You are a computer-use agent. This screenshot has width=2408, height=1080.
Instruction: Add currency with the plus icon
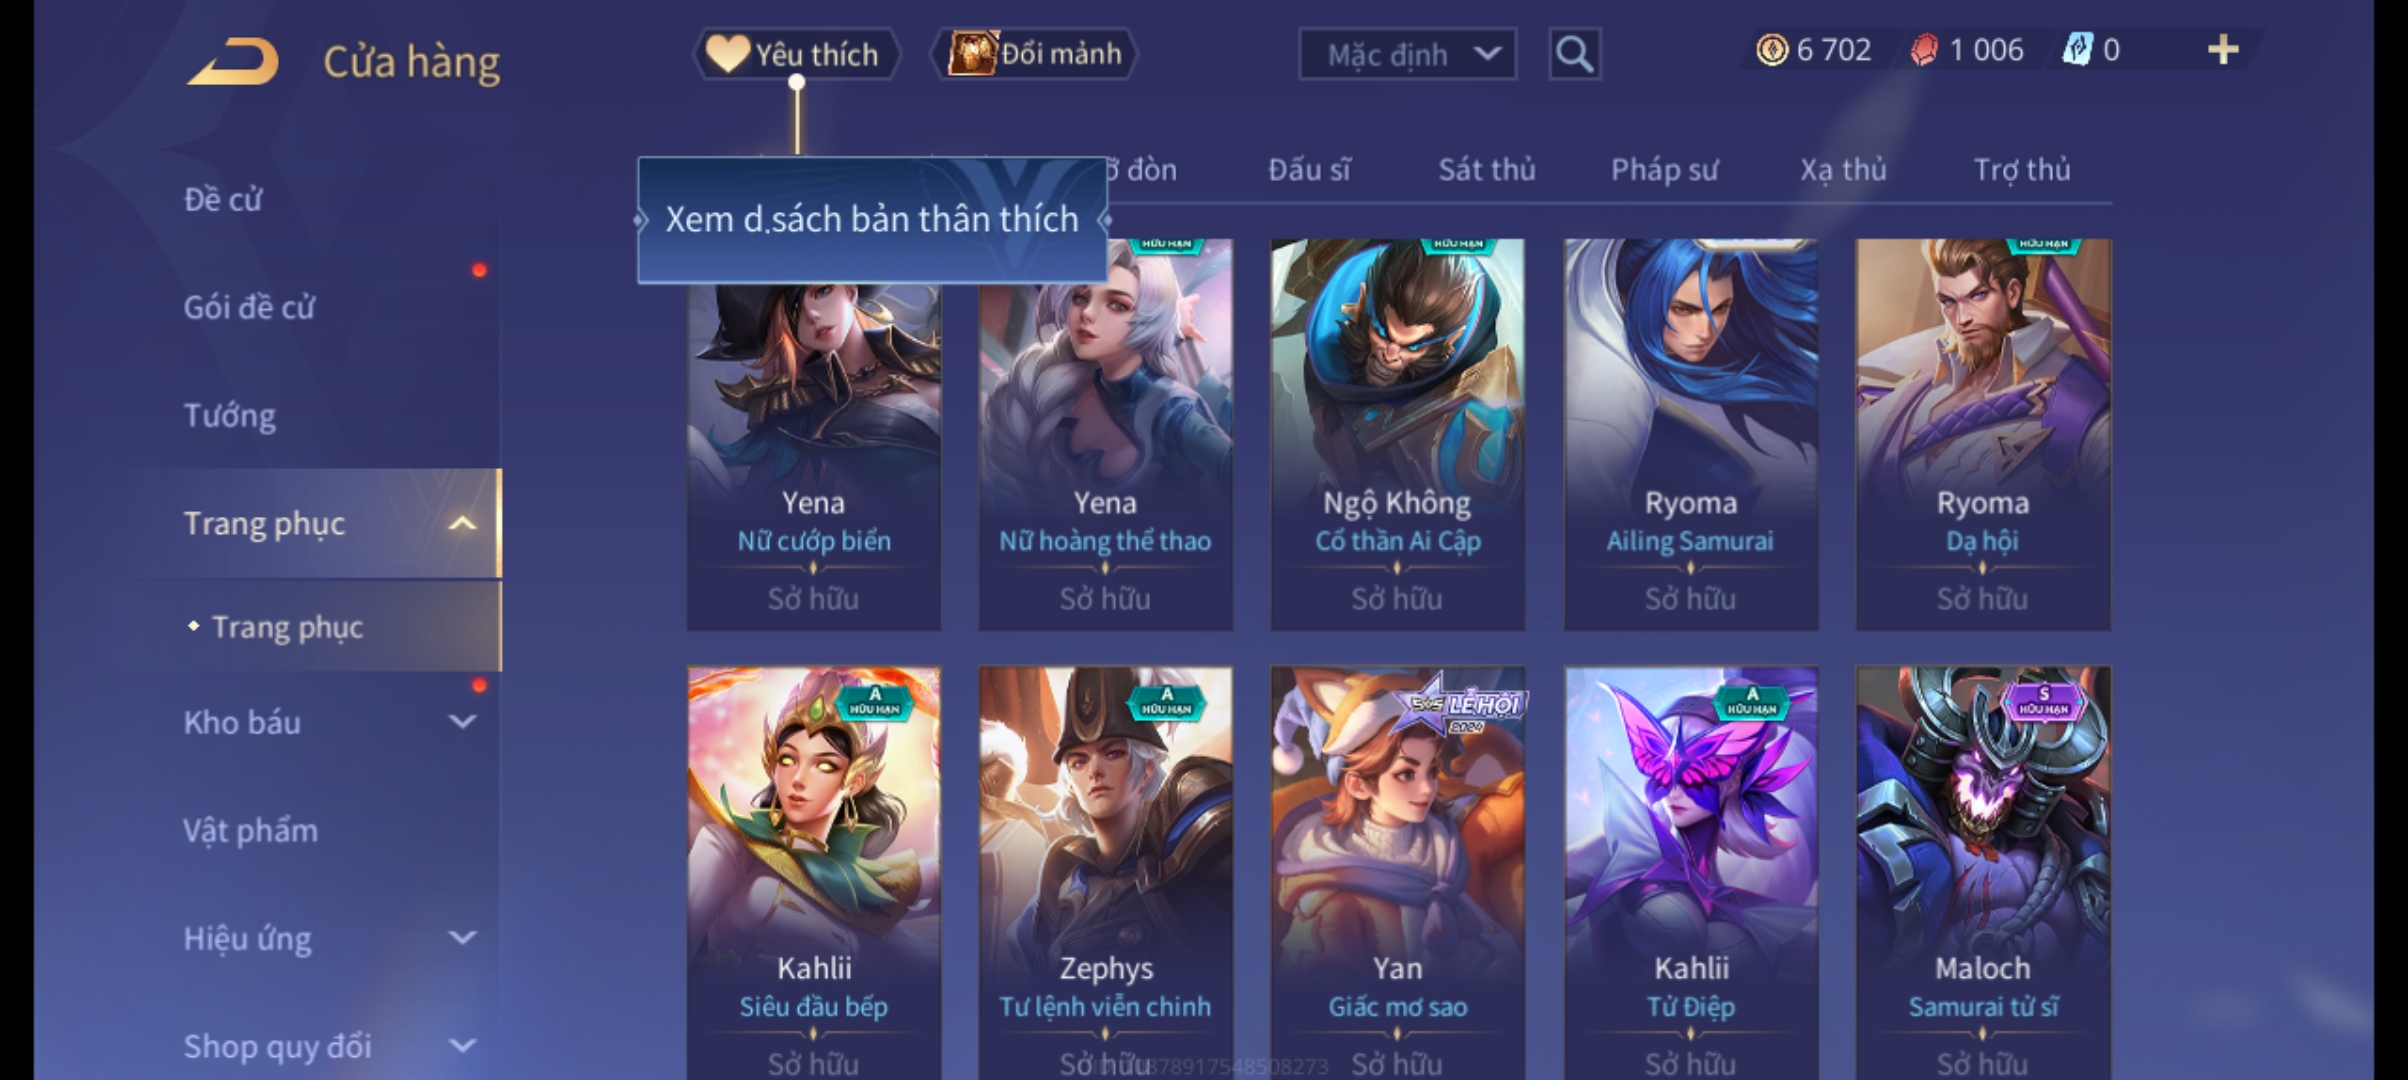(2222, 49)
